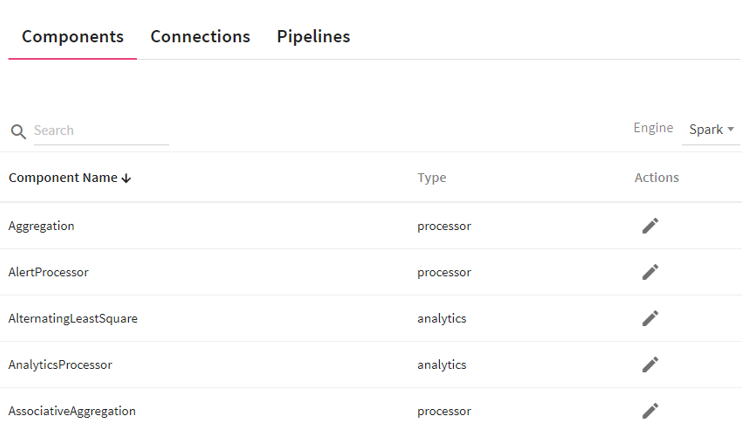
Task: Click edit pencil for AnalyticsProcessor
Action: pyautogui.click(x=650, y=364)
